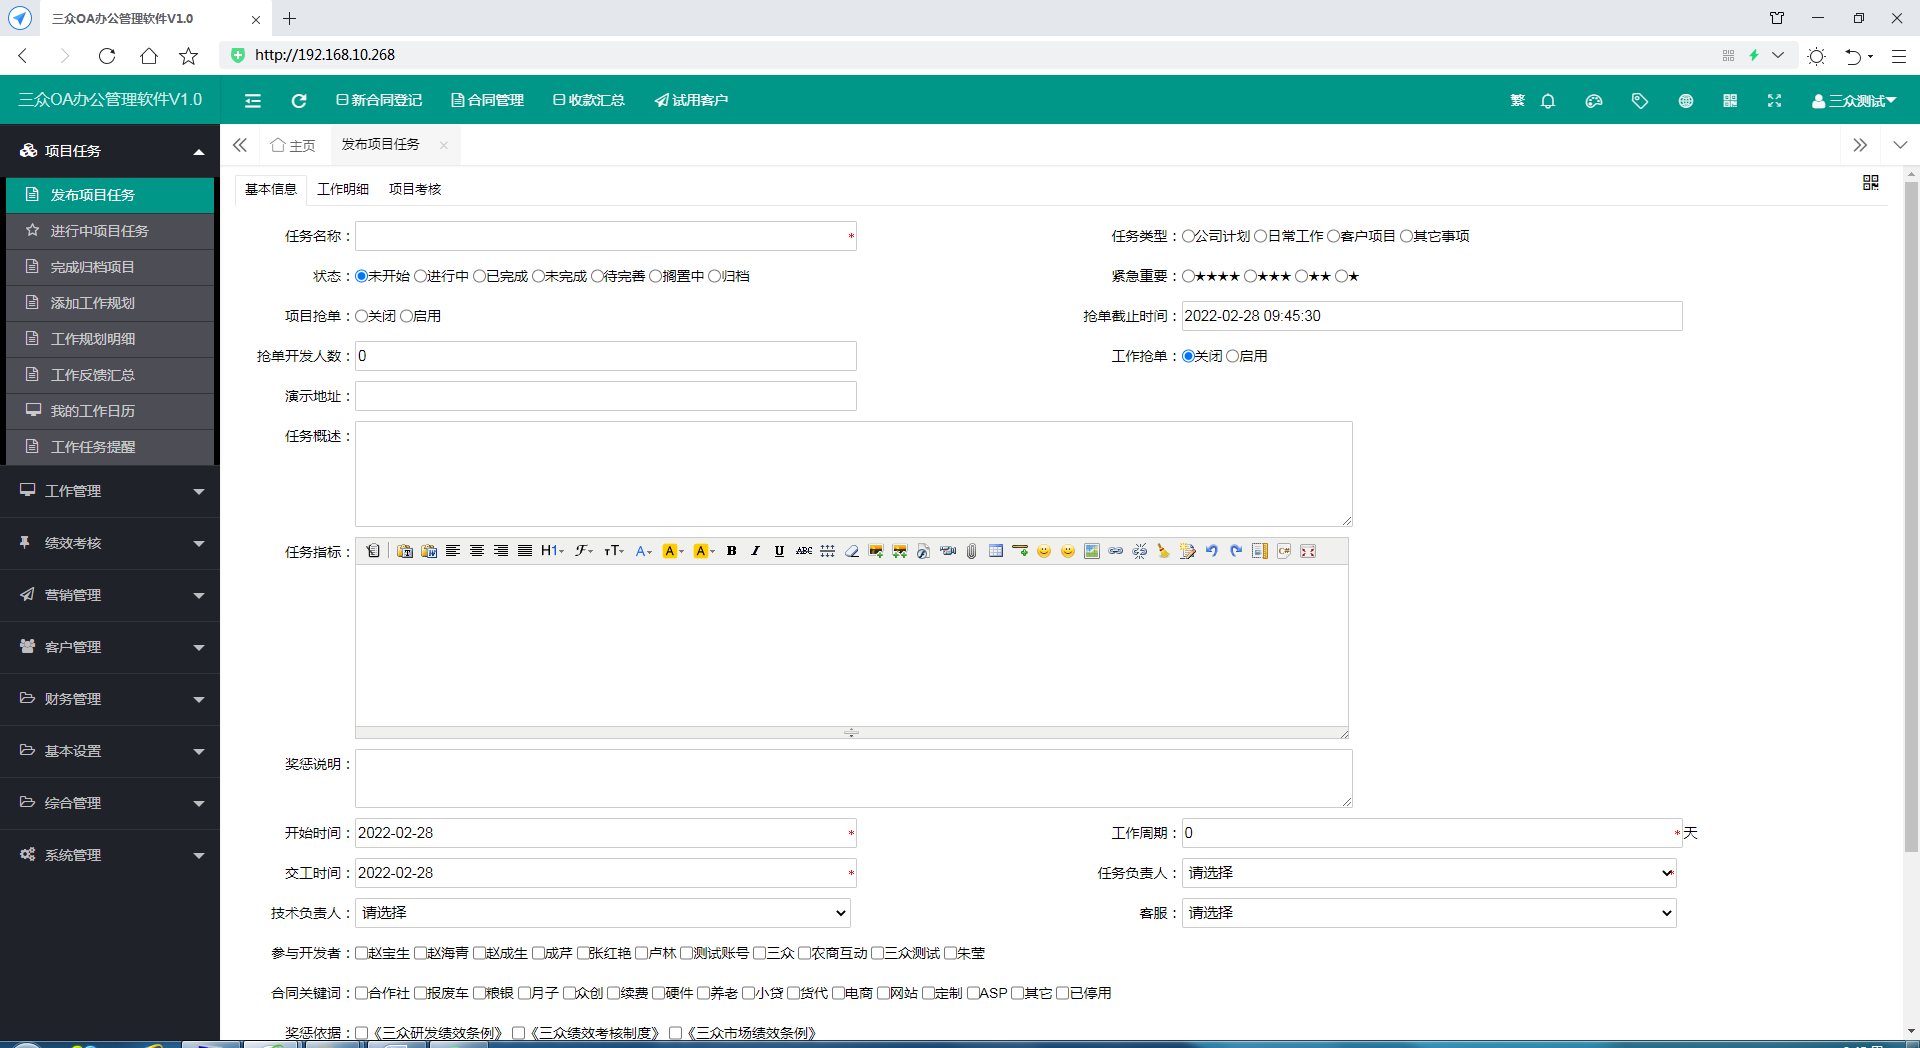Open 试用客户 in top menu
The width and height of the screenshot is (1920, 1048).
[691, 100]
